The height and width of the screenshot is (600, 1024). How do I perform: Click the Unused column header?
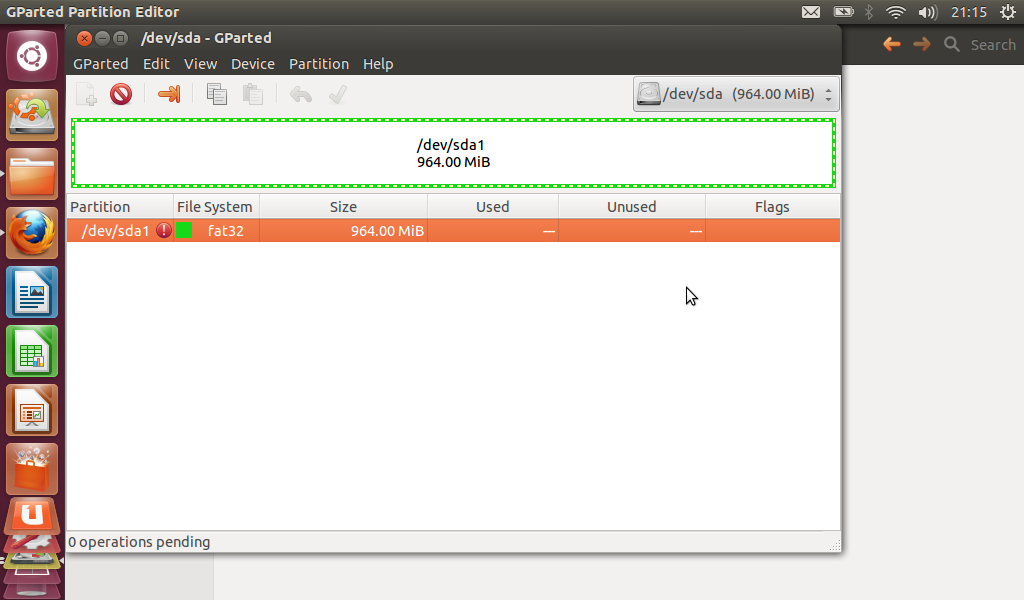(631, 207)
